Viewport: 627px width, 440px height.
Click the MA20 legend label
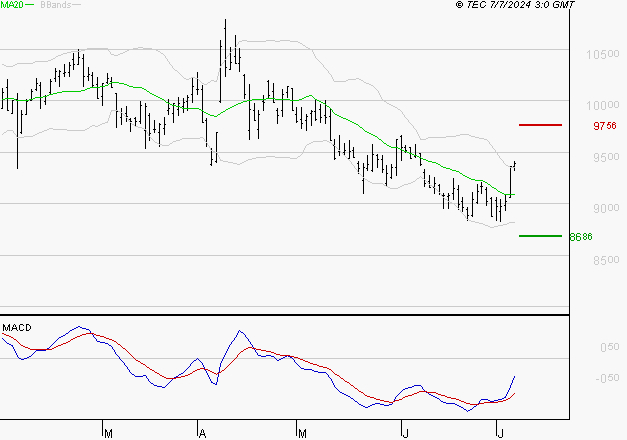click(12, 5)
